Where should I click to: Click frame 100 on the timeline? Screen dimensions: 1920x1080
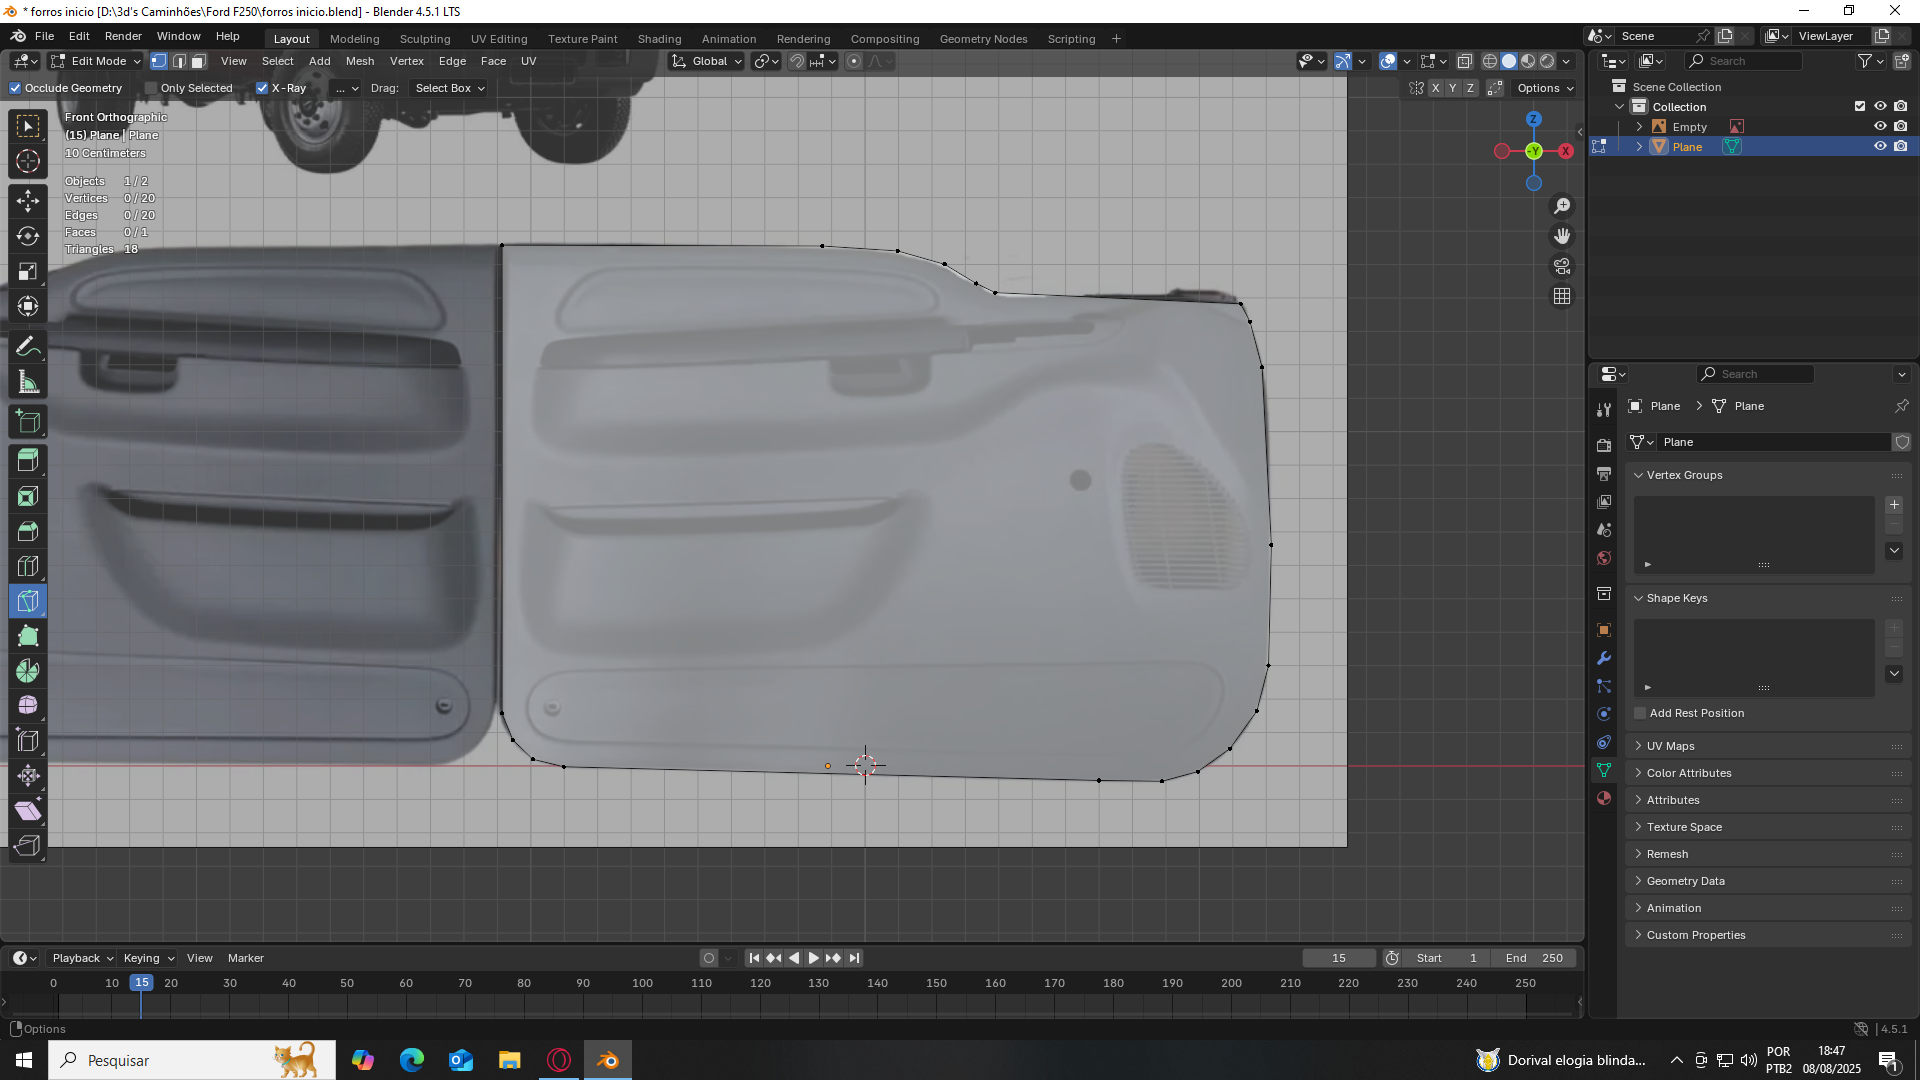click(x=642, y=983)
